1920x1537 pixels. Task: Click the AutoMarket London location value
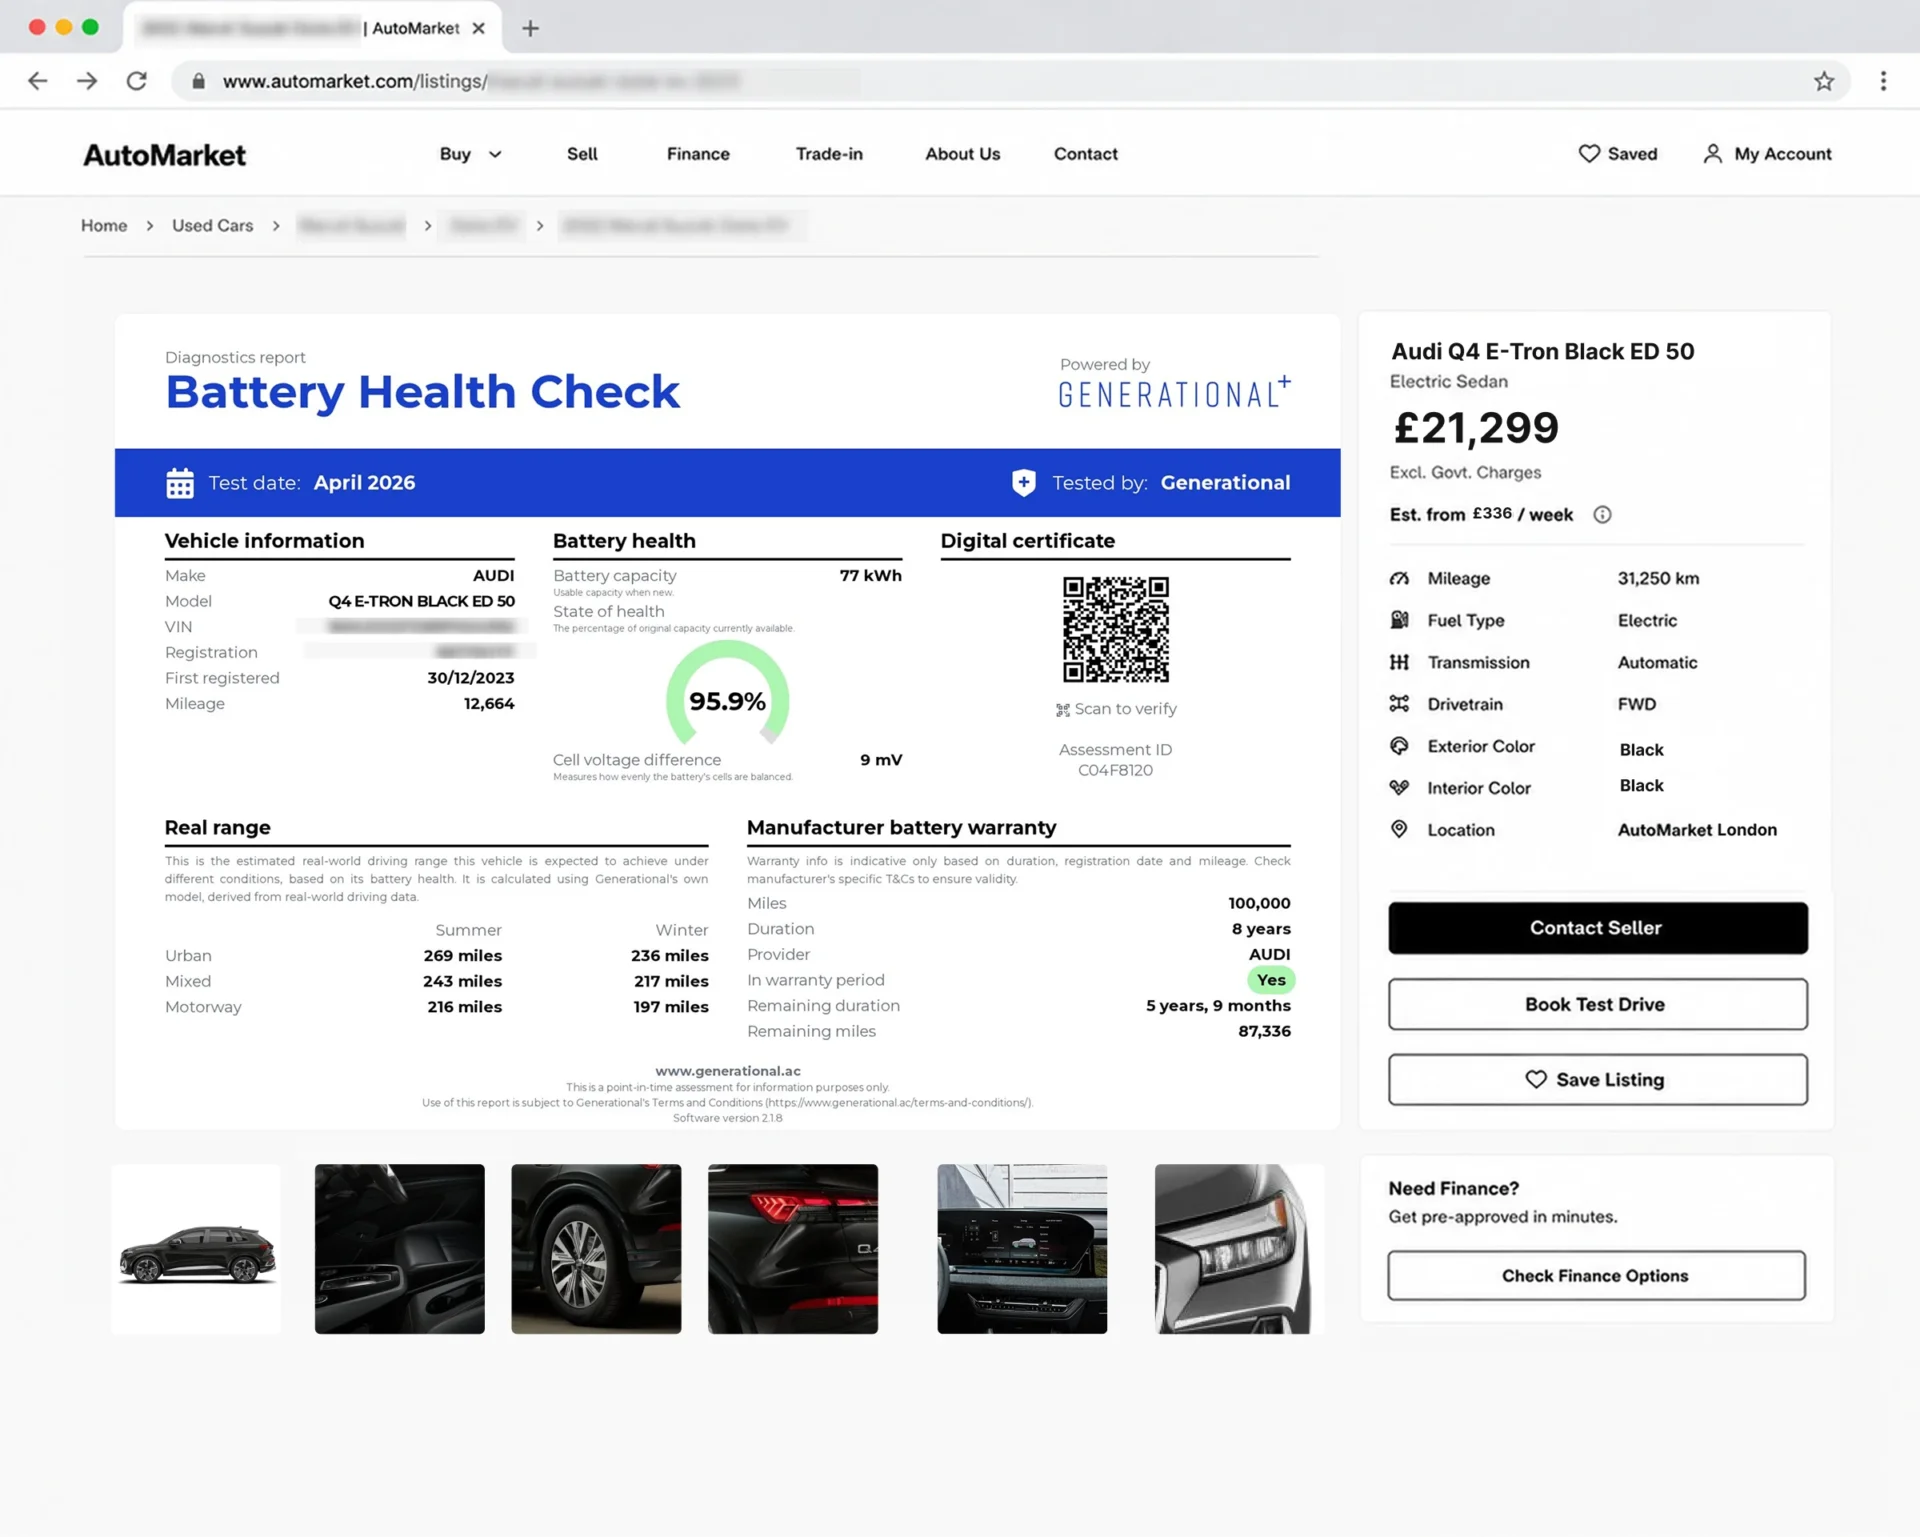[x=1697, y=830]
